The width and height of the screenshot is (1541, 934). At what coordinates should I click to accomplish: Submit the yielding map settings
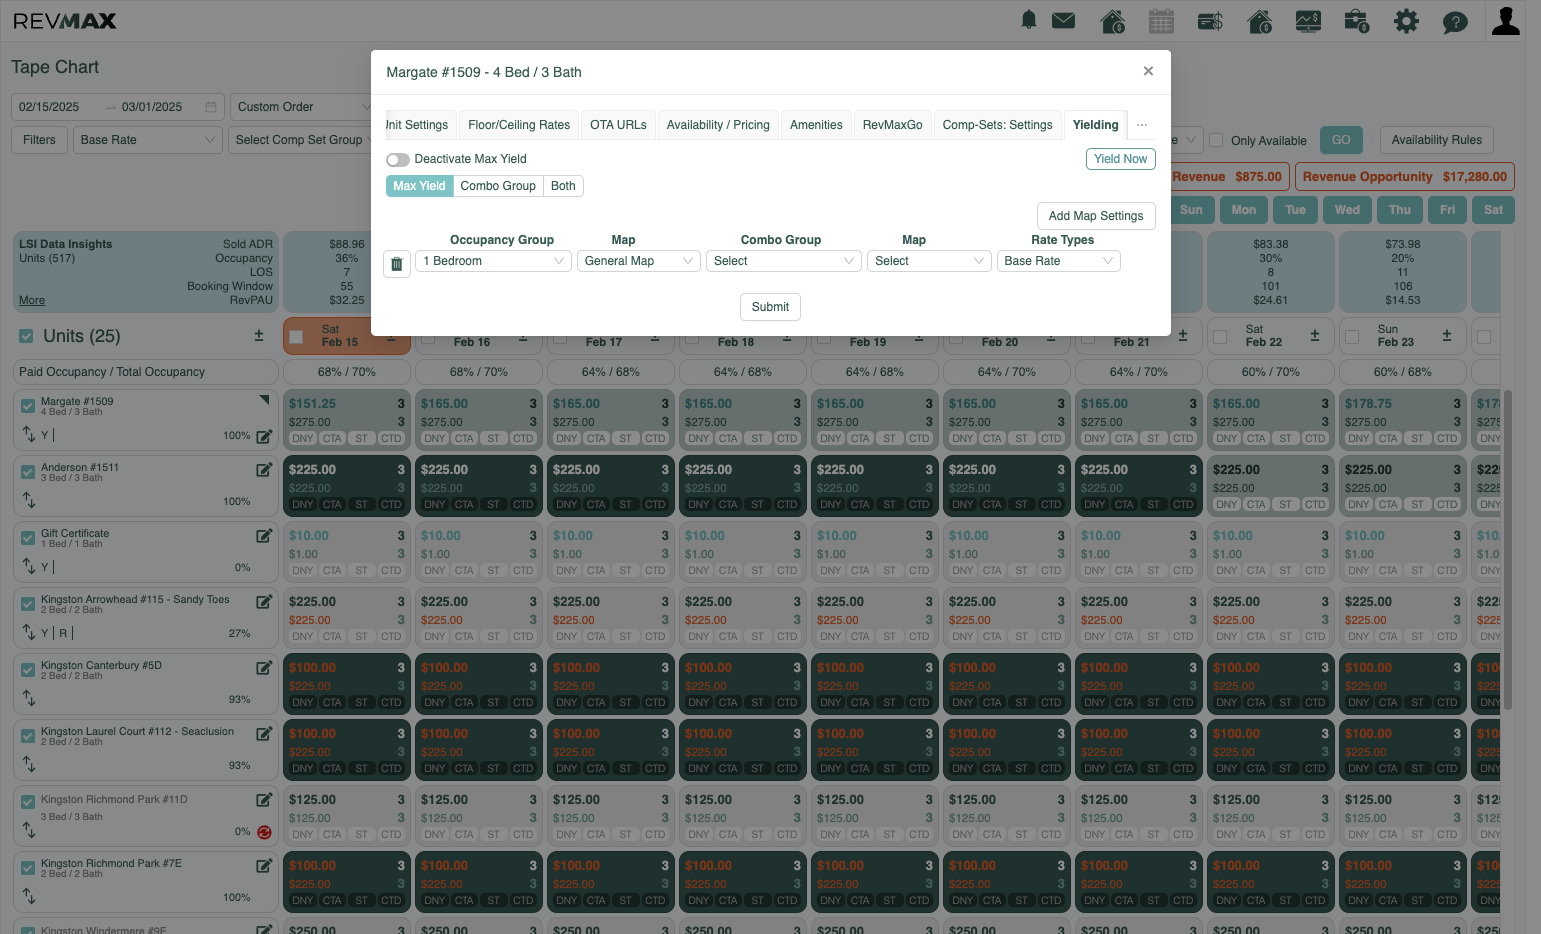770,307
